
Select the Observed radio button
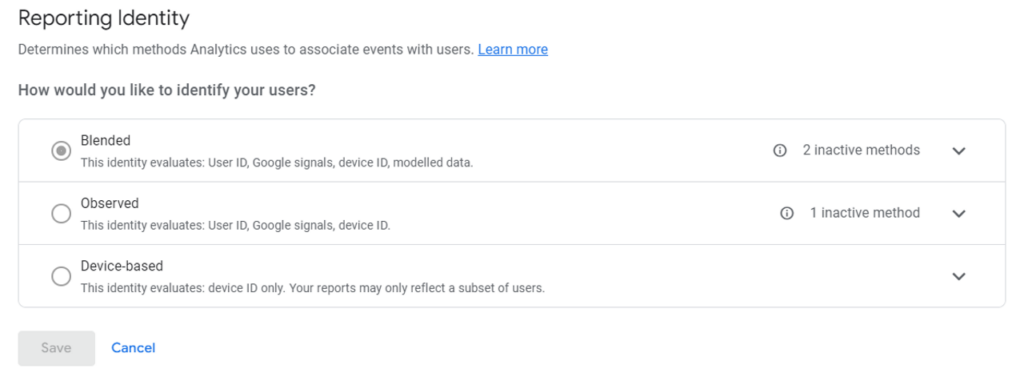[61, 214]
